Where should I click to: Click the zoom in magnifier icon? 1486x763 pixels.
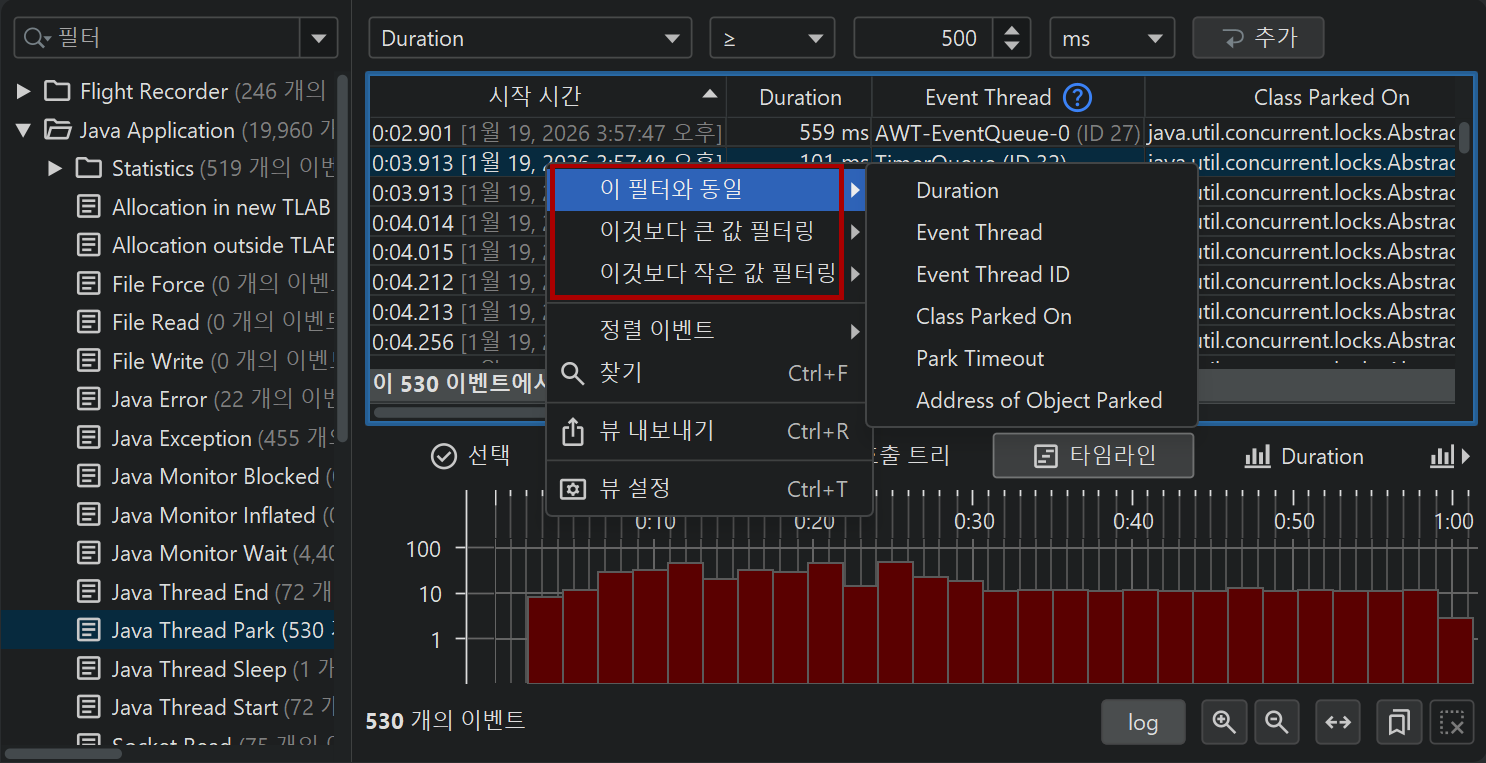coord(1223,721)
